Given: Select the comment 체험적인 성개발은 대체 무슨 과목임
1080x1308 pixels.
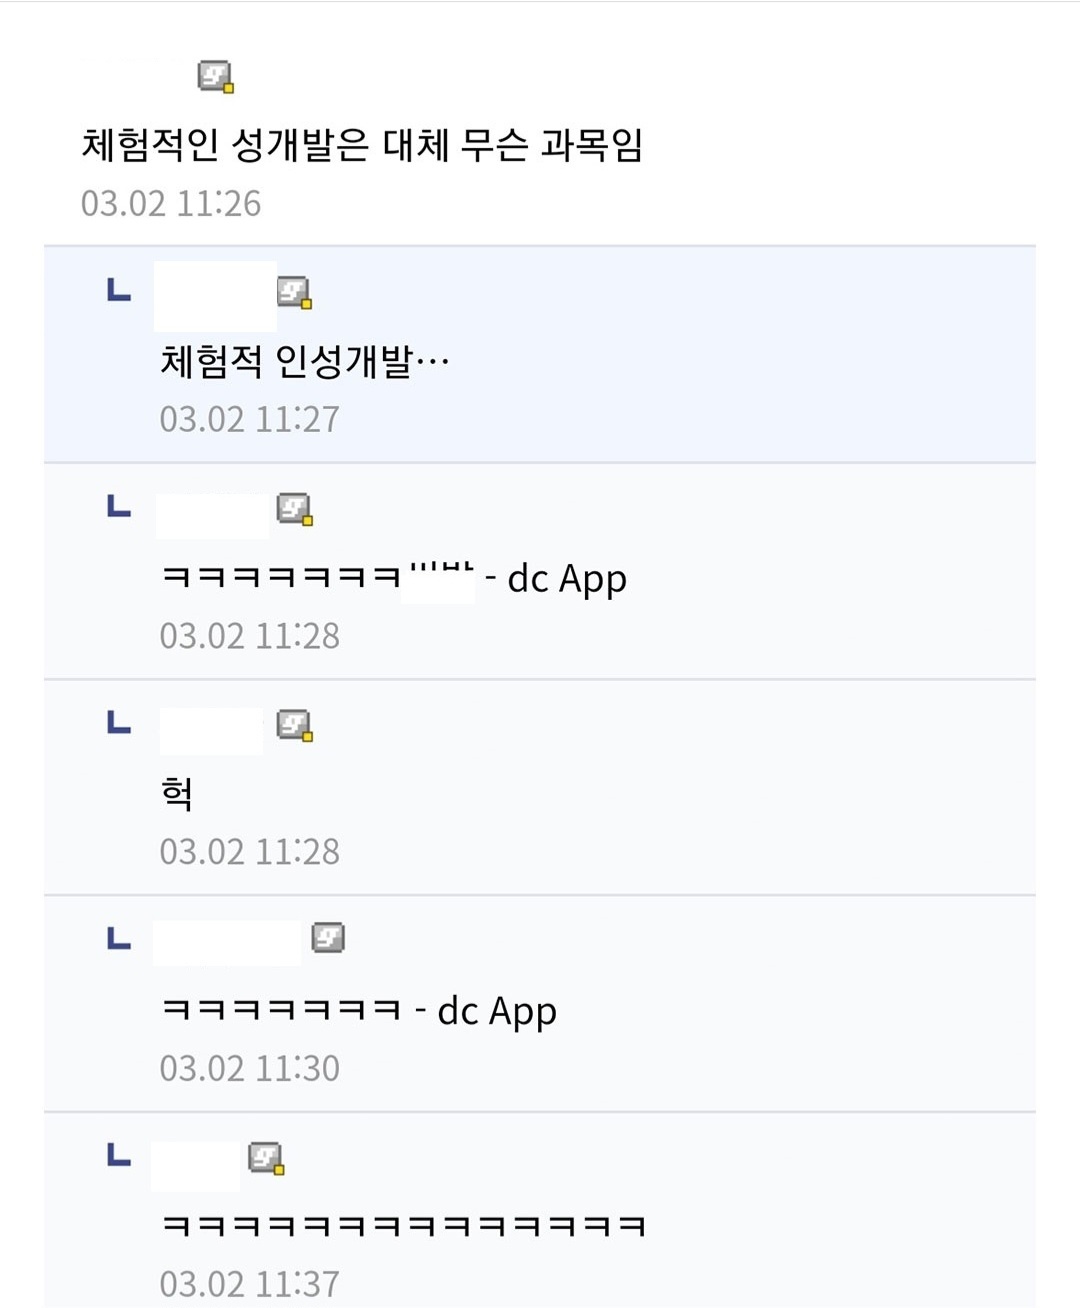Looking at the screenshot, I should pyautogui.click(x=361, y=145).
